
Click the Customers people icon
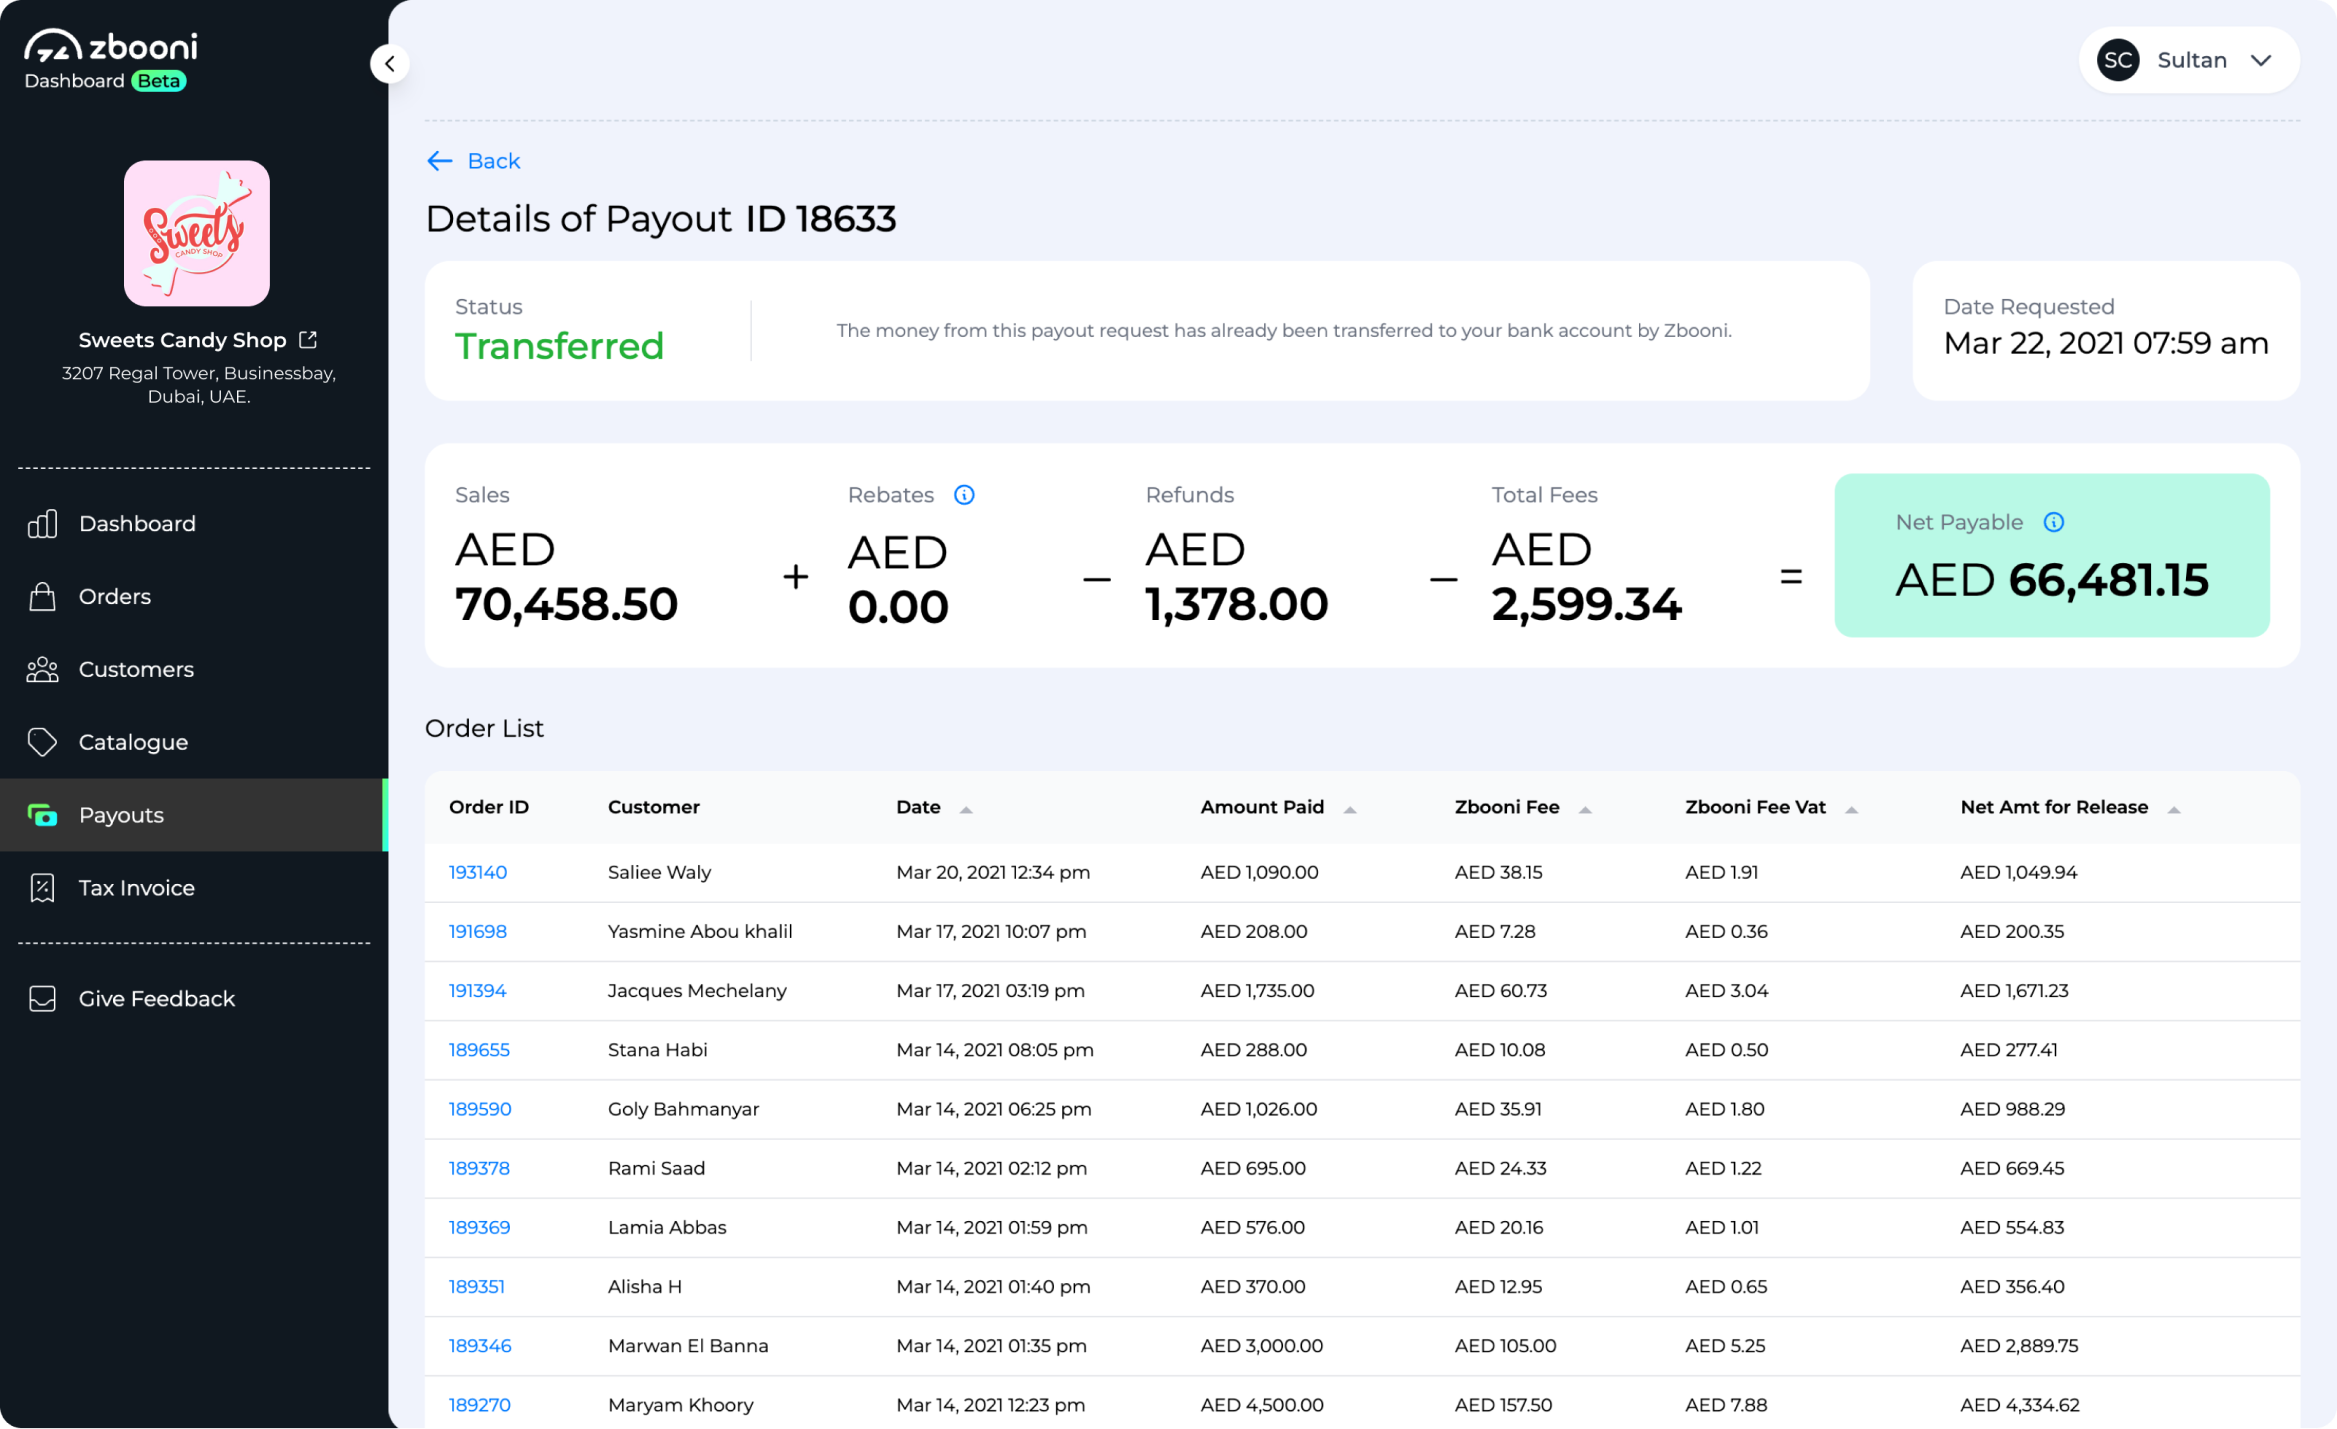[42, 669]
